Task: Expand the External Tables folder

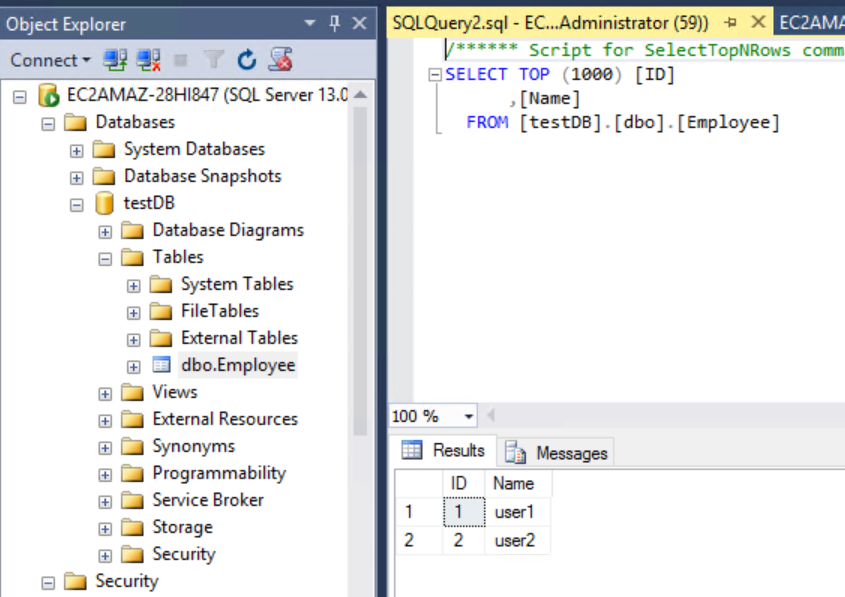Action: [x=134, y=340]
